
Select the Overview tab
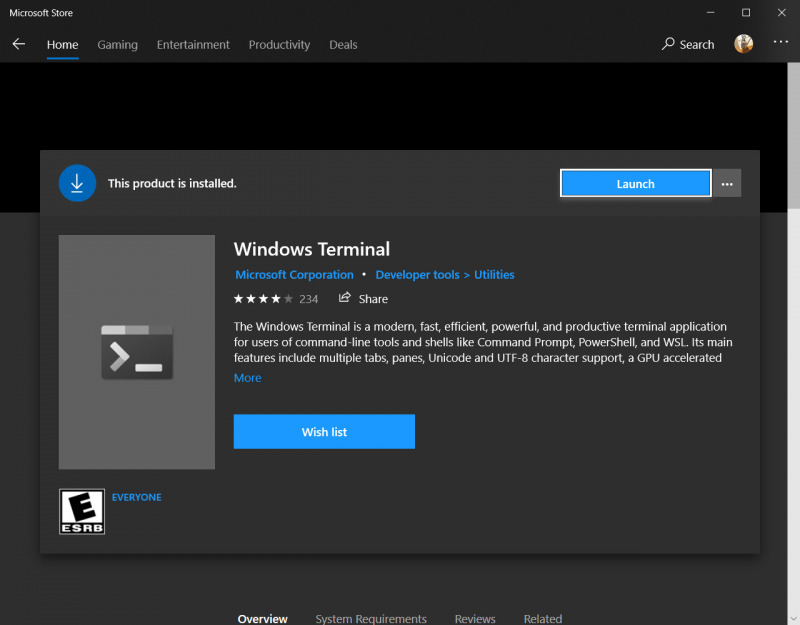point(262,618)
